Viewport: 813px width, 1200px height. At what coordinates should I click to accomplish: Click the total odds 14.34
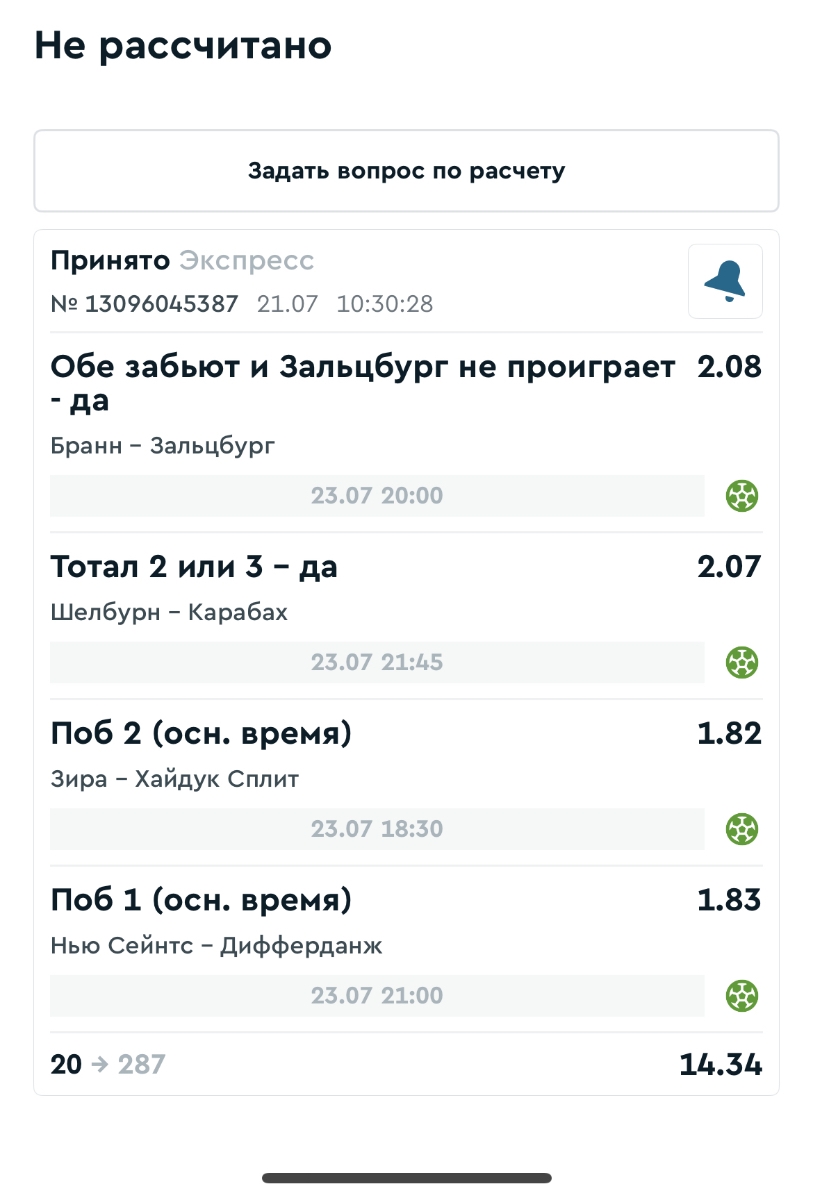[x=720, y=1065]
